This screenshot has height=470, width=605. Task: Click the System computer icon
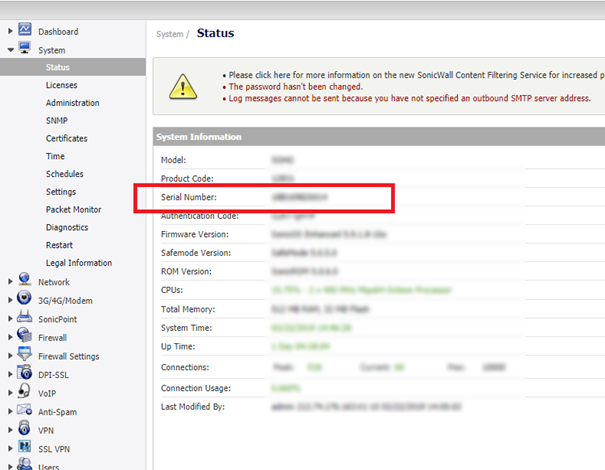[x=25, y=49]
